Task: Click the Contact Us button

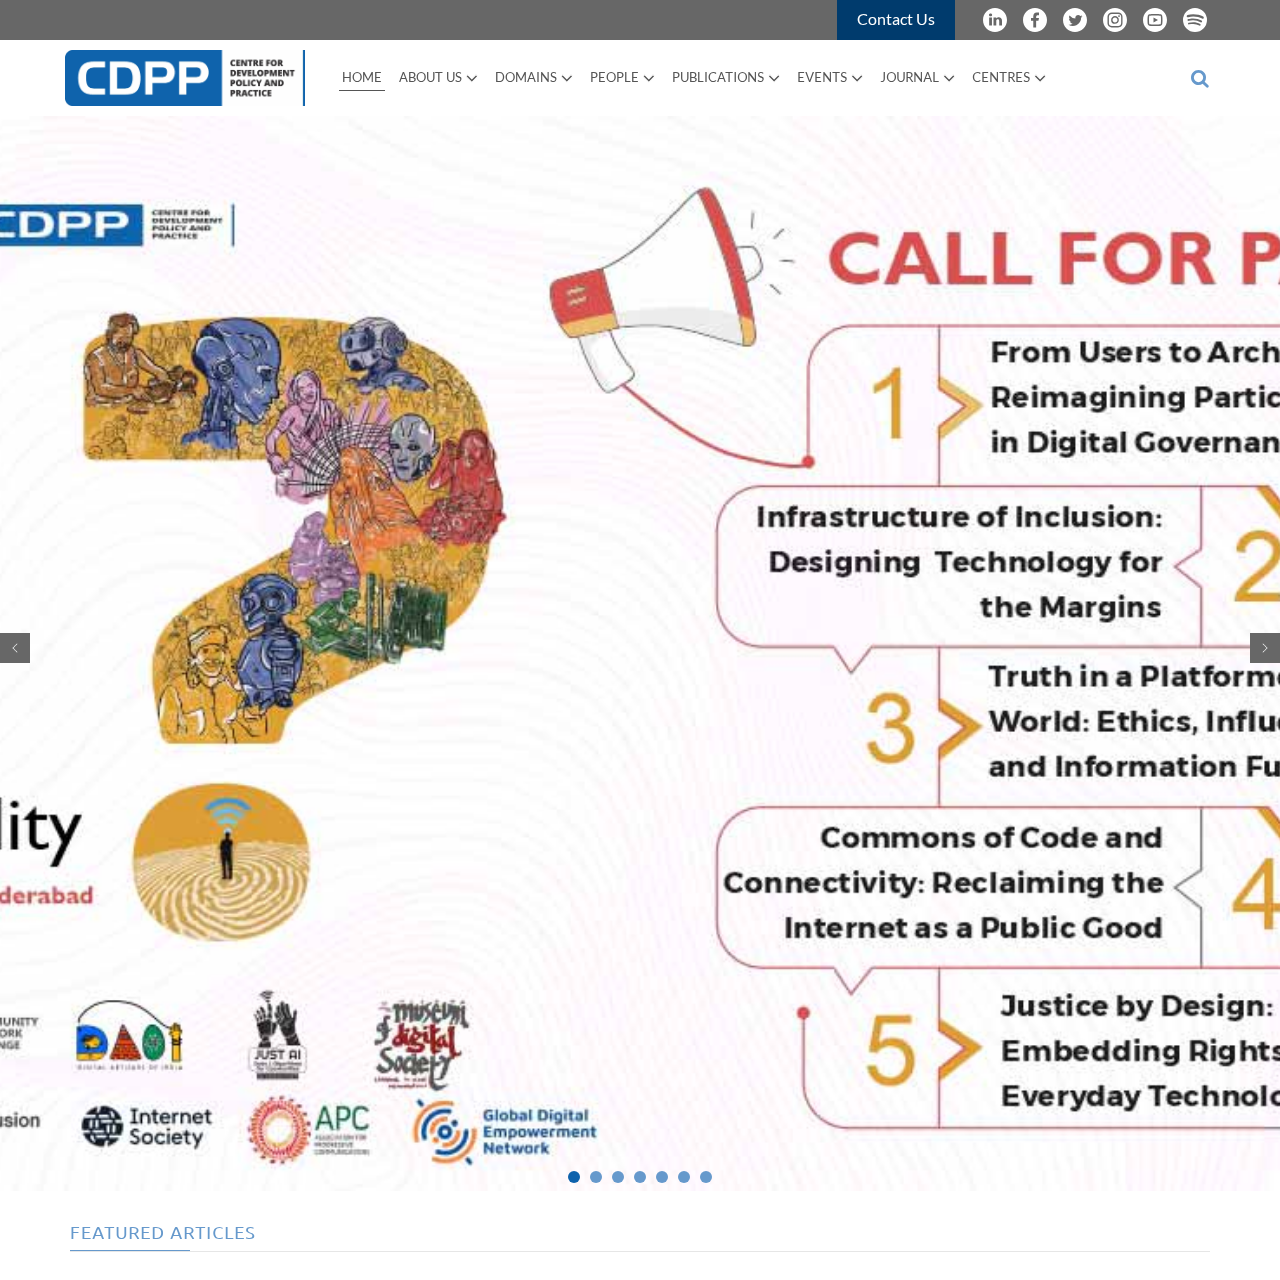Action: pyautogui.click(x=895, y=20)
